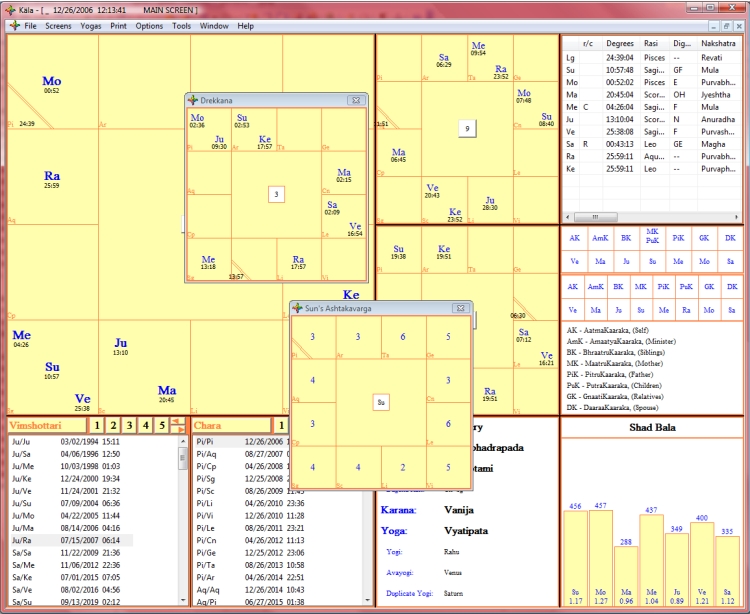Select the Sa/Ke row dated 07/01/2015
The image size is (750, 614).
click(71, 577)
